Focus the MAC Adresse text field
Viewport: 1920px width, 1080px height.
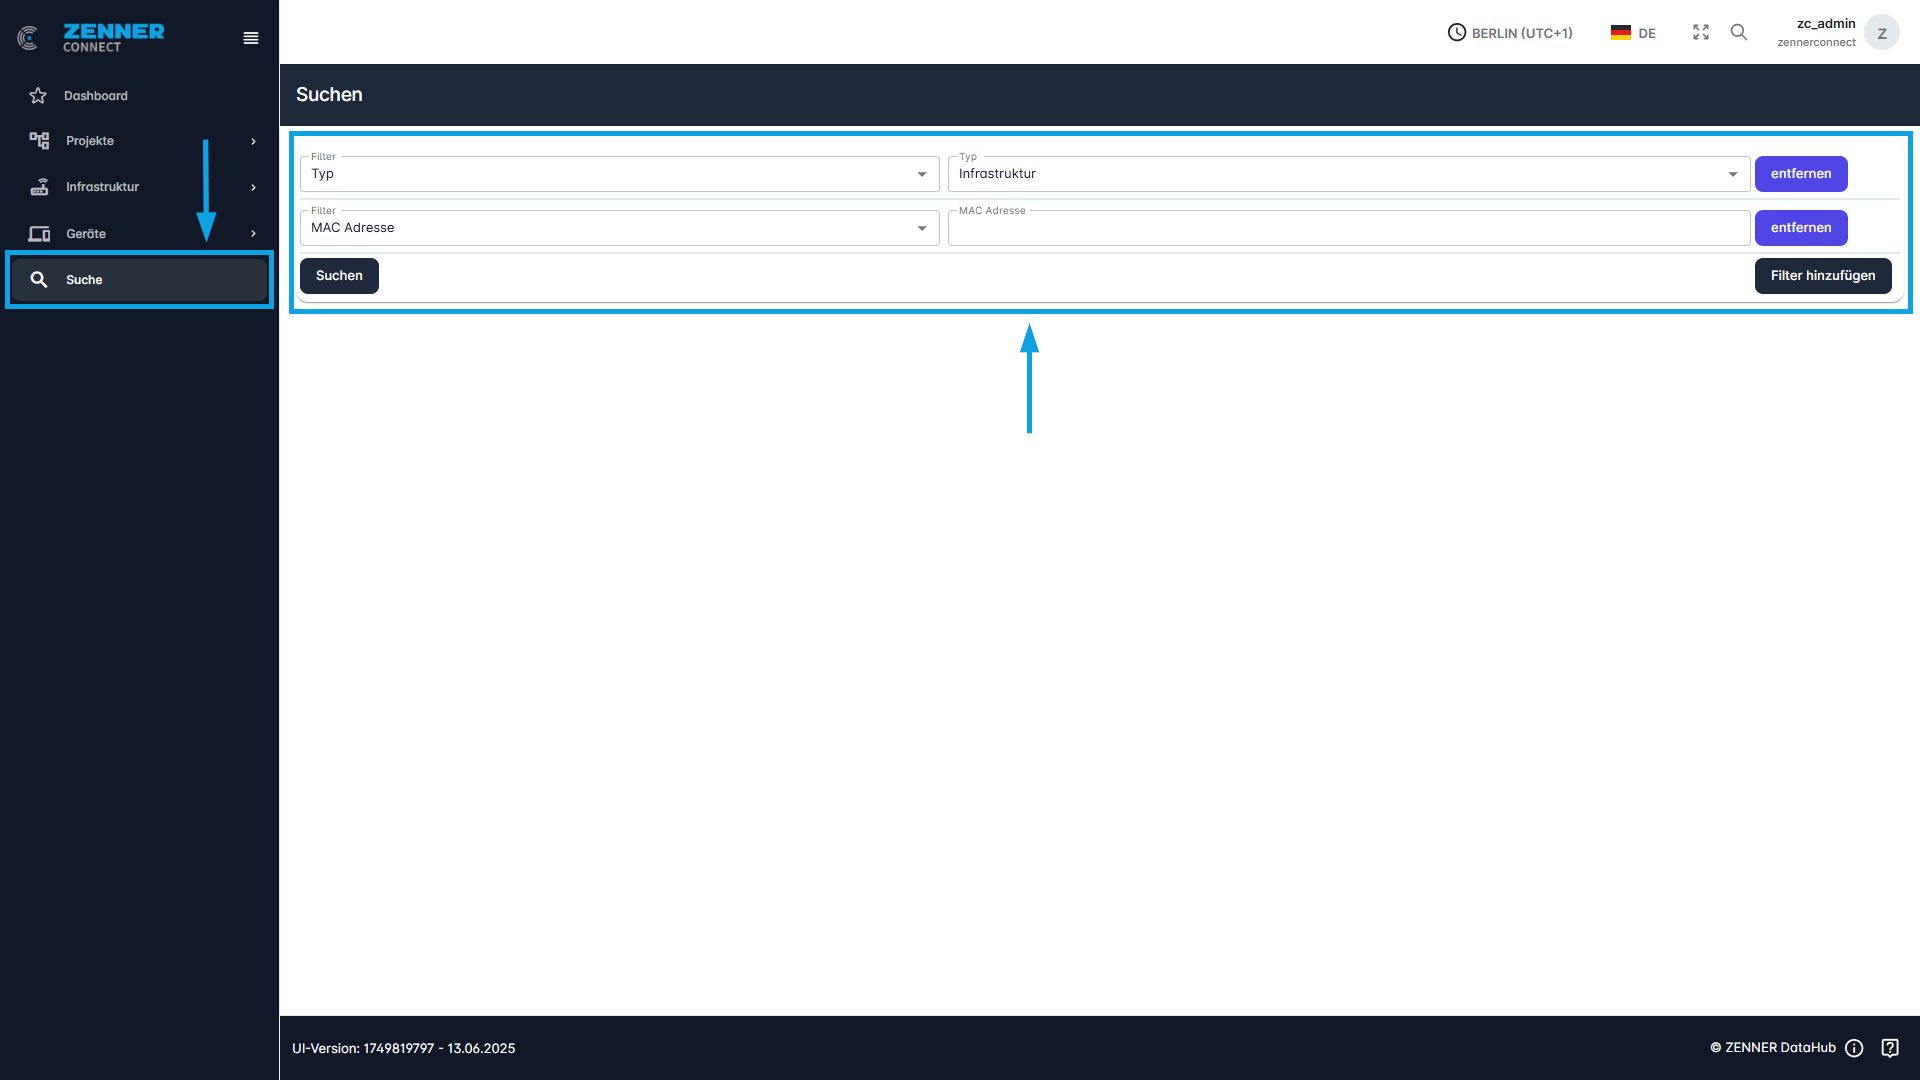pos(1348,230)
